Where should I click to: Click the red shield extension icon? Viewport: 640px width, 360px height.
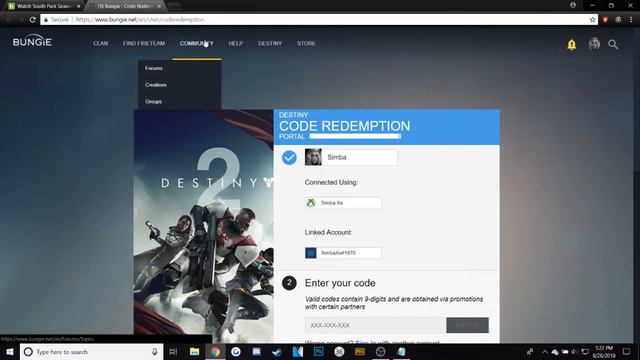(x=605, y=20)
